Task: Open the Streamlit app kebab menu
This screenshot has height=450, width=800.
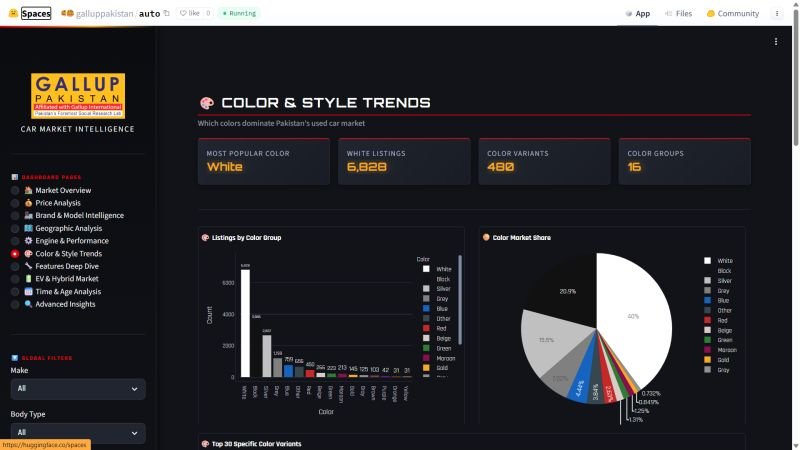Action: pyautogui.click(x=776, y=41)
